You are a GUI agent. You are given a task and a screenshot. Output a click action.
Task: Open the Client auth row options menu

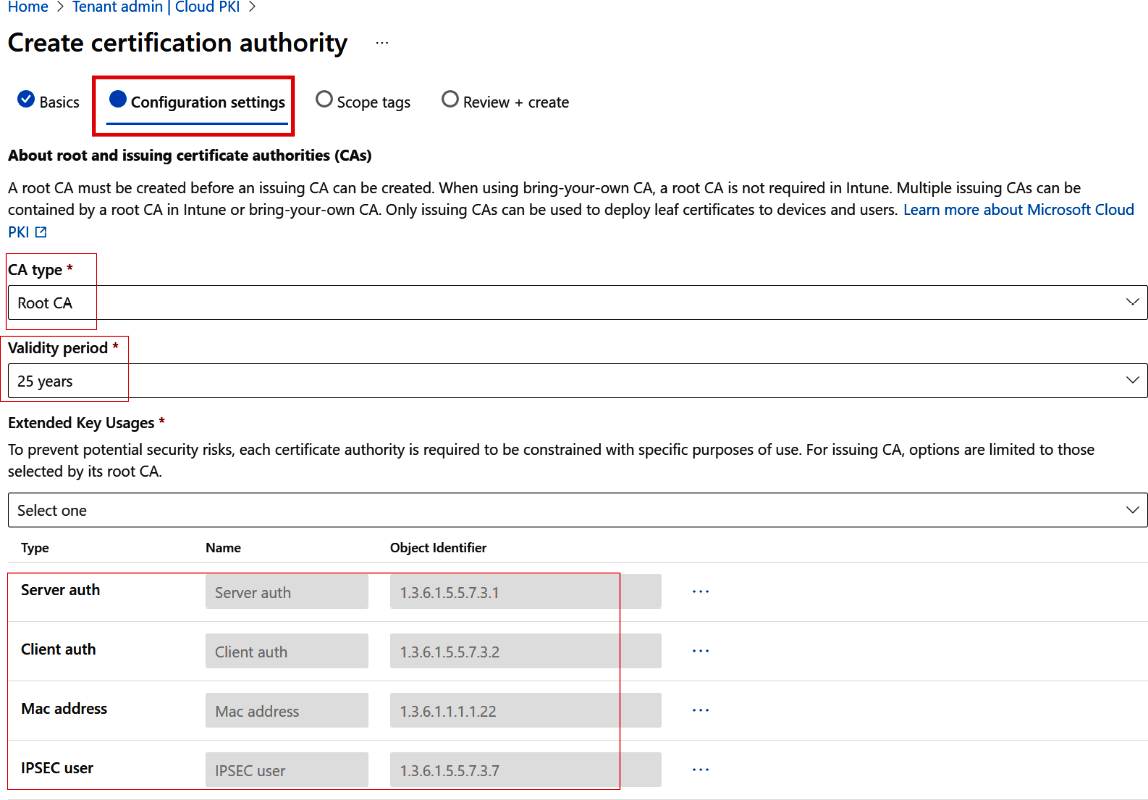pos(701,651)
